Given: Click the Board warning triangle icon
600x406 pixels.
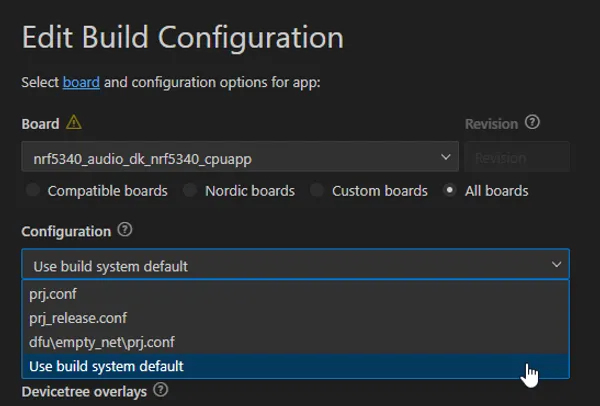Looking at the screenshot, I should (73, 124).
